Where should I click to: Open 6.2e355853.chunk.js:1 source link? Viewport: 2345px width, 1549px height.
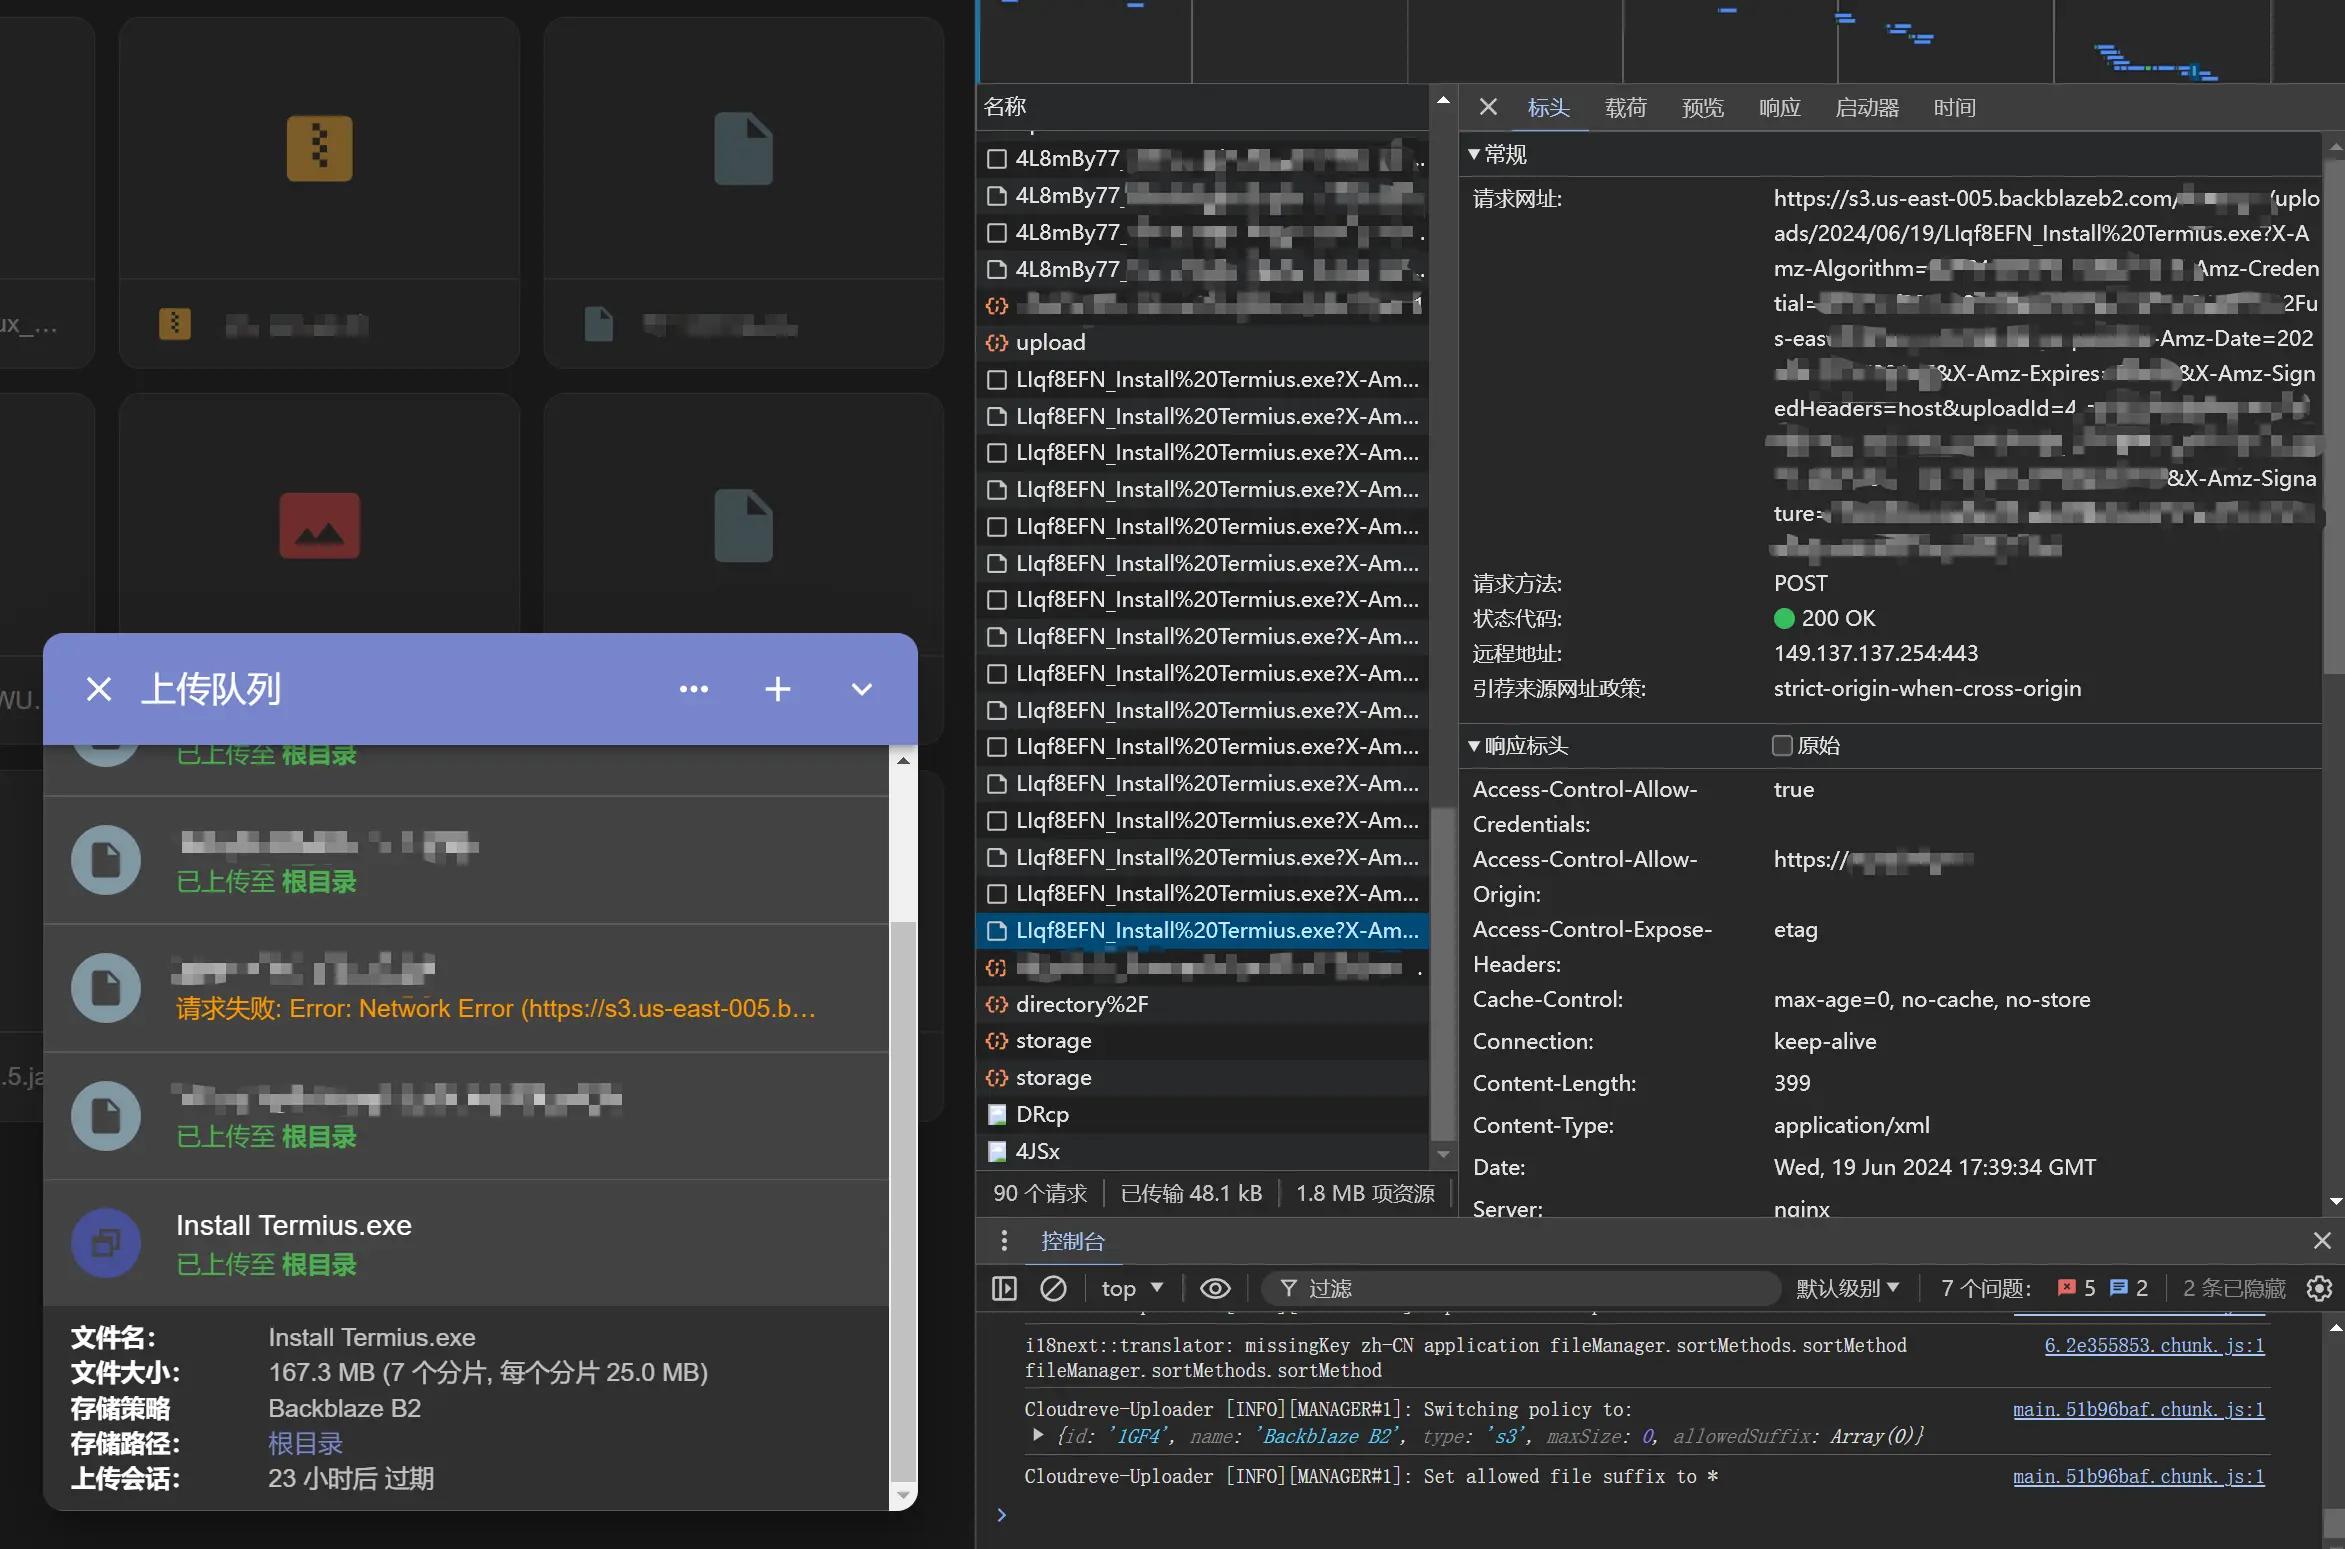(2154, 1346)
